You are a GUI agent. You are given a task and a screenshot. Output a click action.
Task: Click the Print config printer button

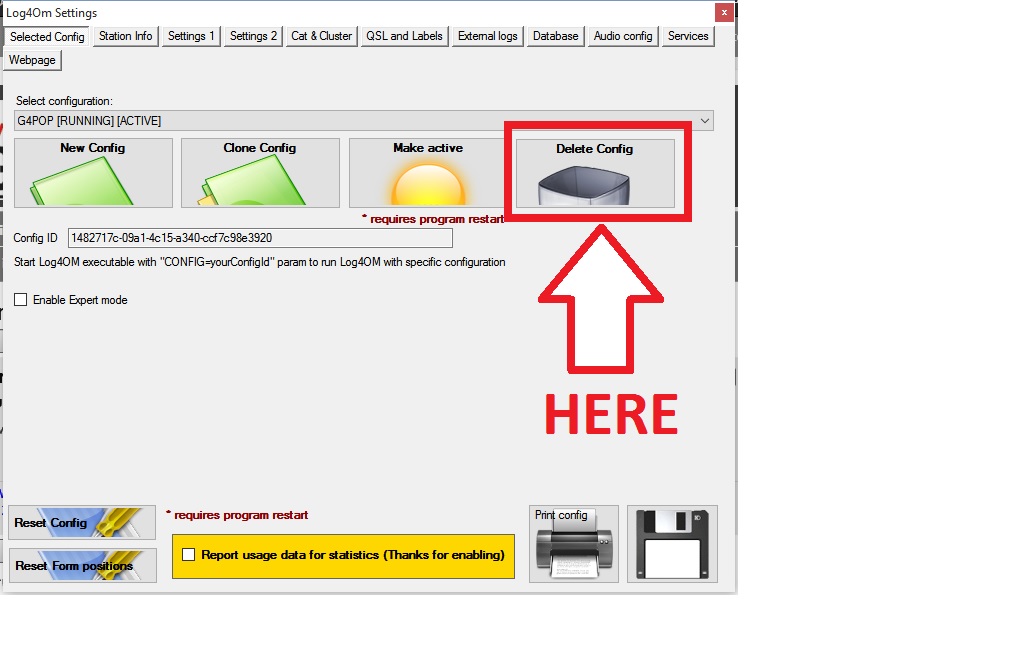pyautogui.click(x=574, y=544)
